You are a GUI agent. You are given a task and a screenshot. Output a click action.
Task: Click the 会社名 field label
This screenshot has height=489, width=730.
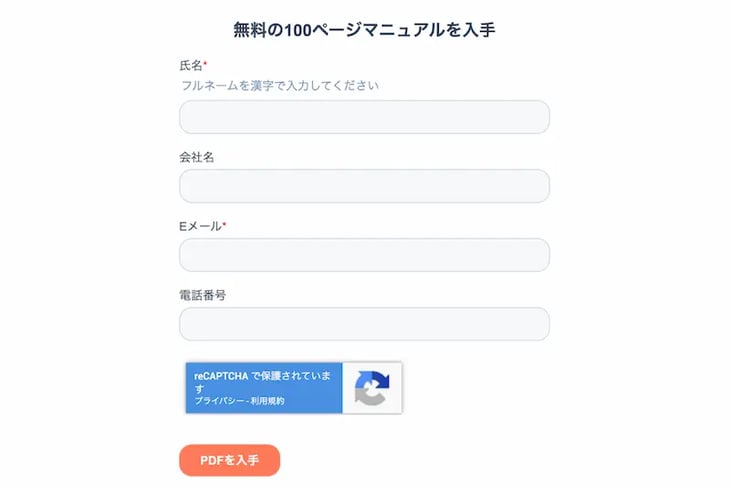pyautogui.click(x=196, y=157)
